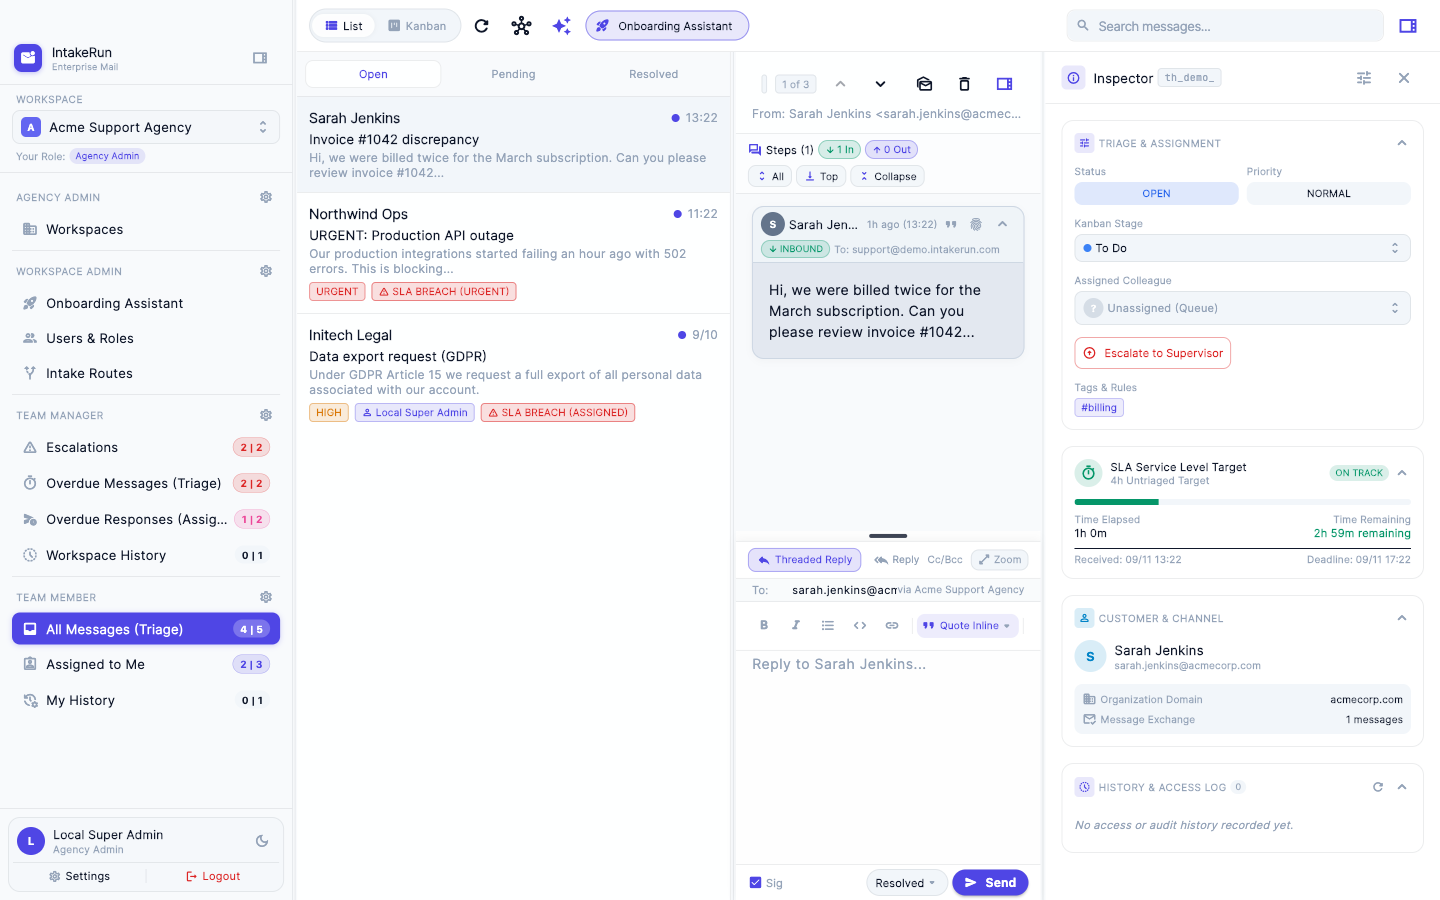Quote Sarah's message using quote icon
Screen dimensions: 1440x900
(951, 224)
